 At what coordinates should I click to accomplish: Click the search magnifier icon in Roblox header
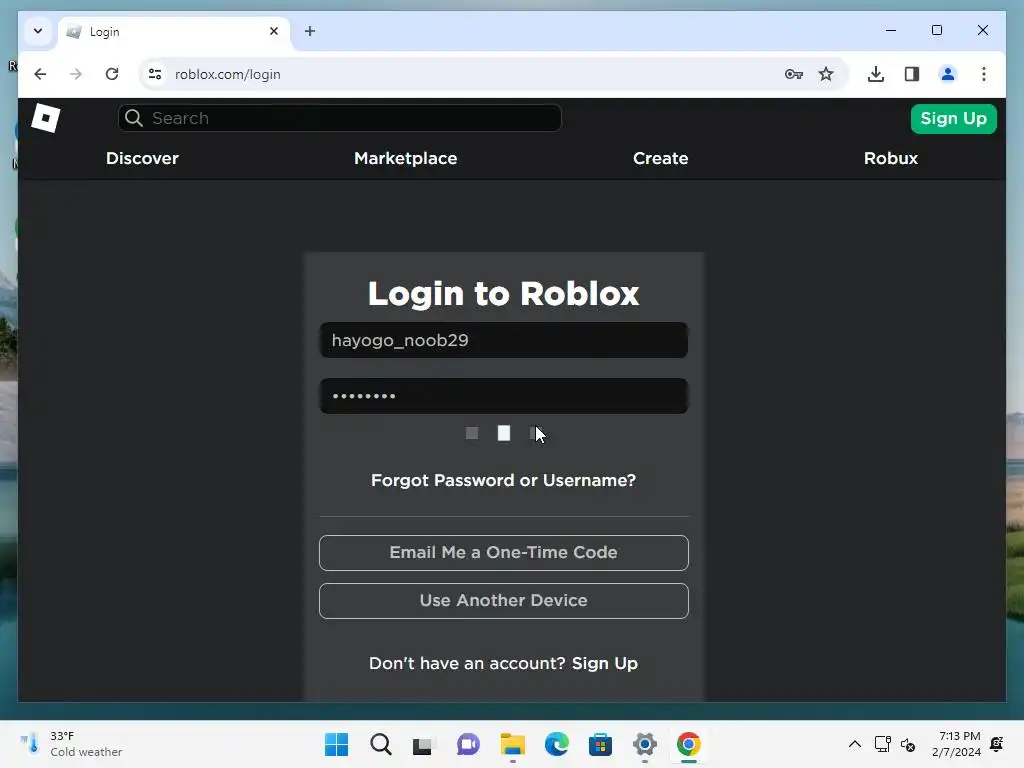coord(134,118)
